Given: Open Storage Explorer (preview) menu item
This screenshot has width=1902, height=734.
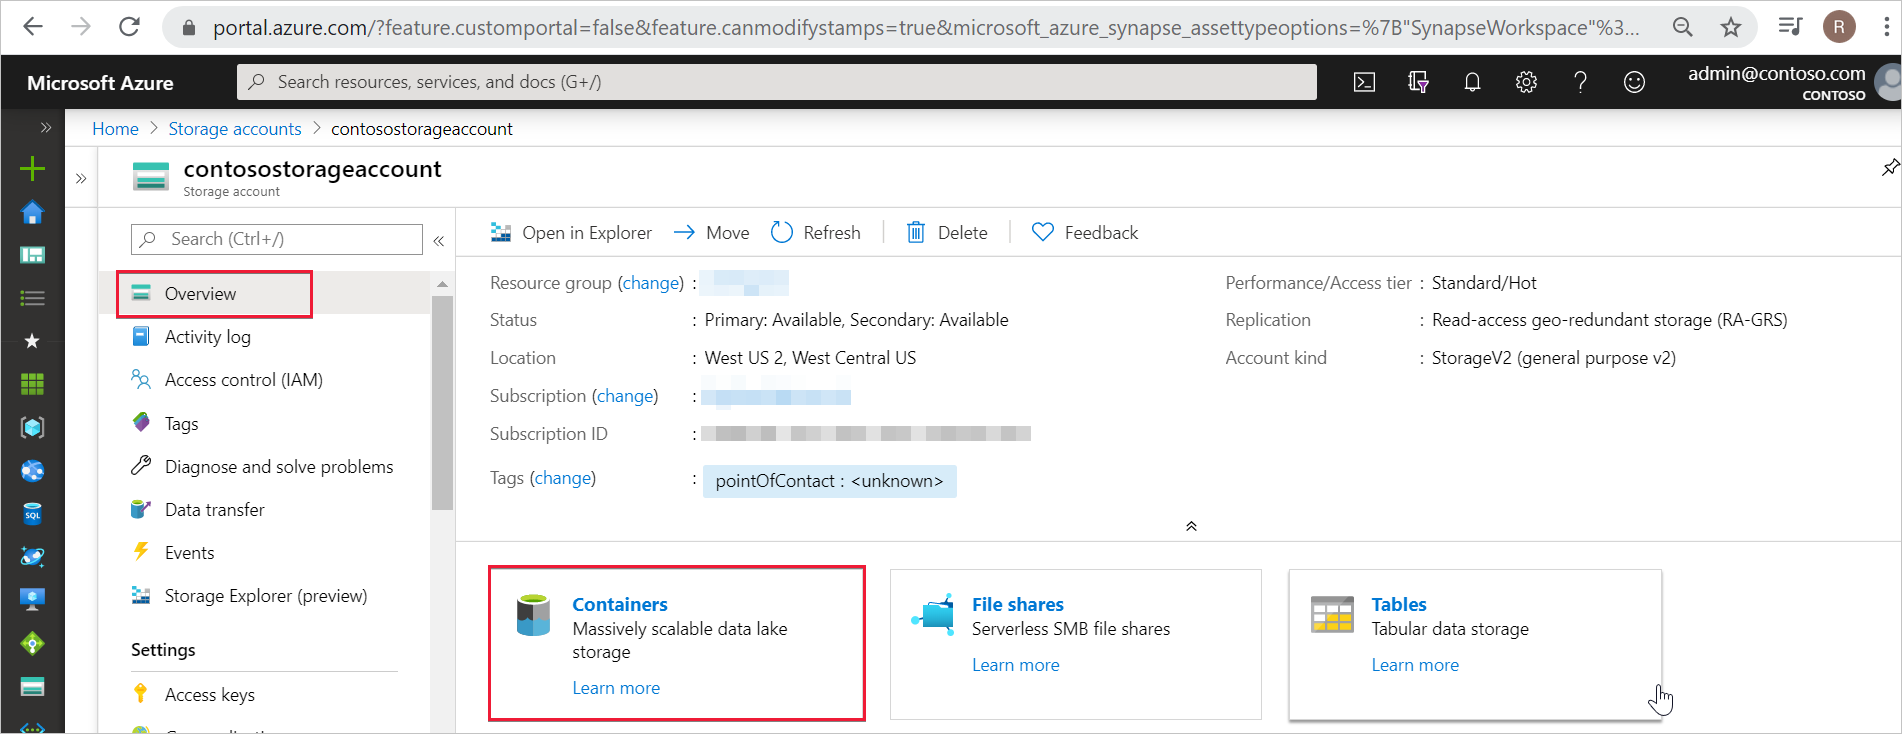Looking at the screenshot, I should tap(264, 596).
